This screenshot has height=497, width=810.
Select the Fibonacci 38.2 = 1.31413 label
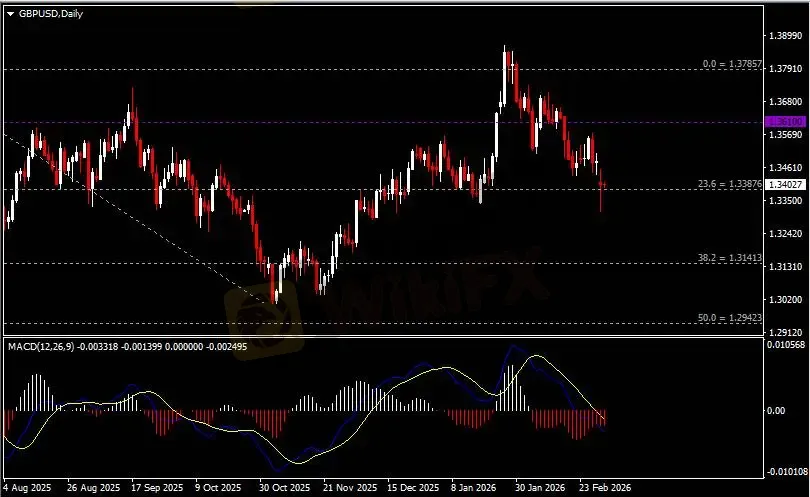[x=729, y=258]
